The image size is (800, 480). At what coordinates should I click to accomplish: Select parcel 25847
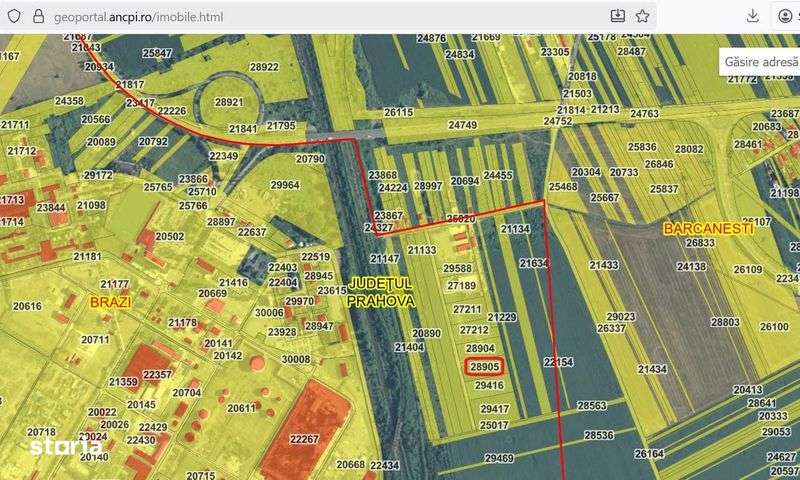(x=157, y=53)
